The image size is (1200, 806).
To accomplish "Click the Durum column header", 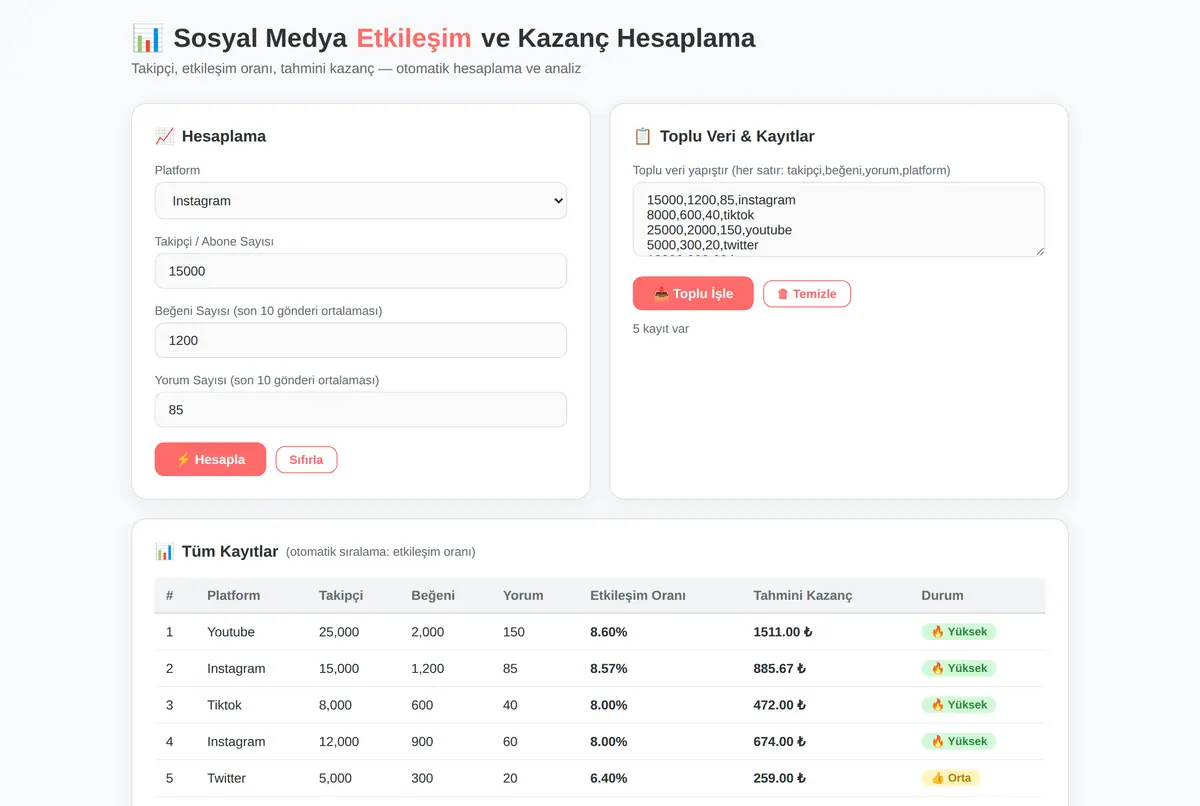I will [x=942, y=595].
